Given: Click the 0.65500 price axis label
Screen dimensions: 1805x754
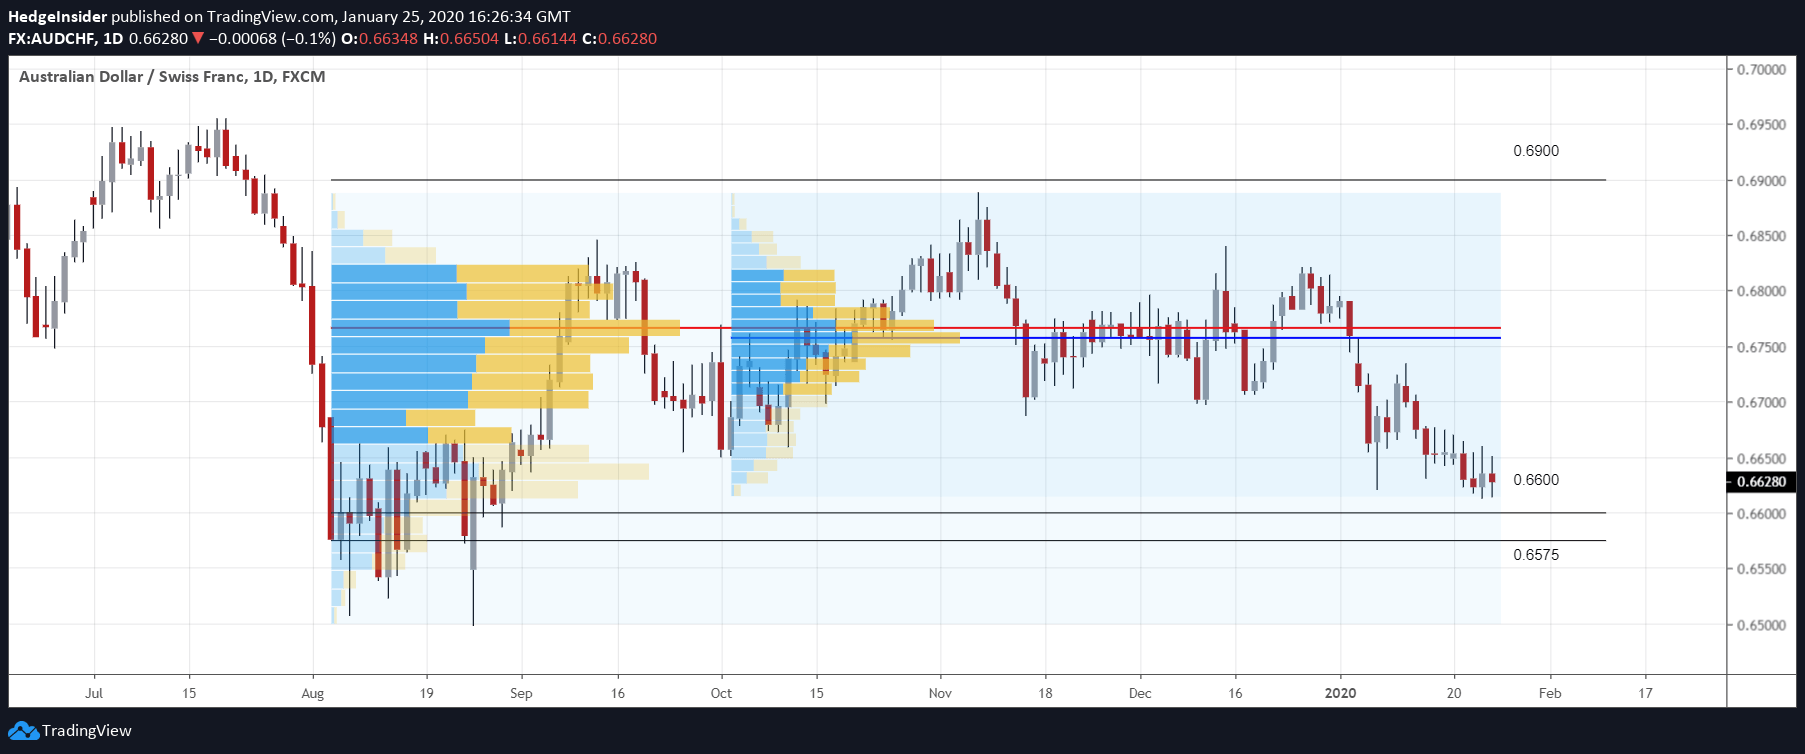Looking at the screenshot, I should [x=1761, y=569].
